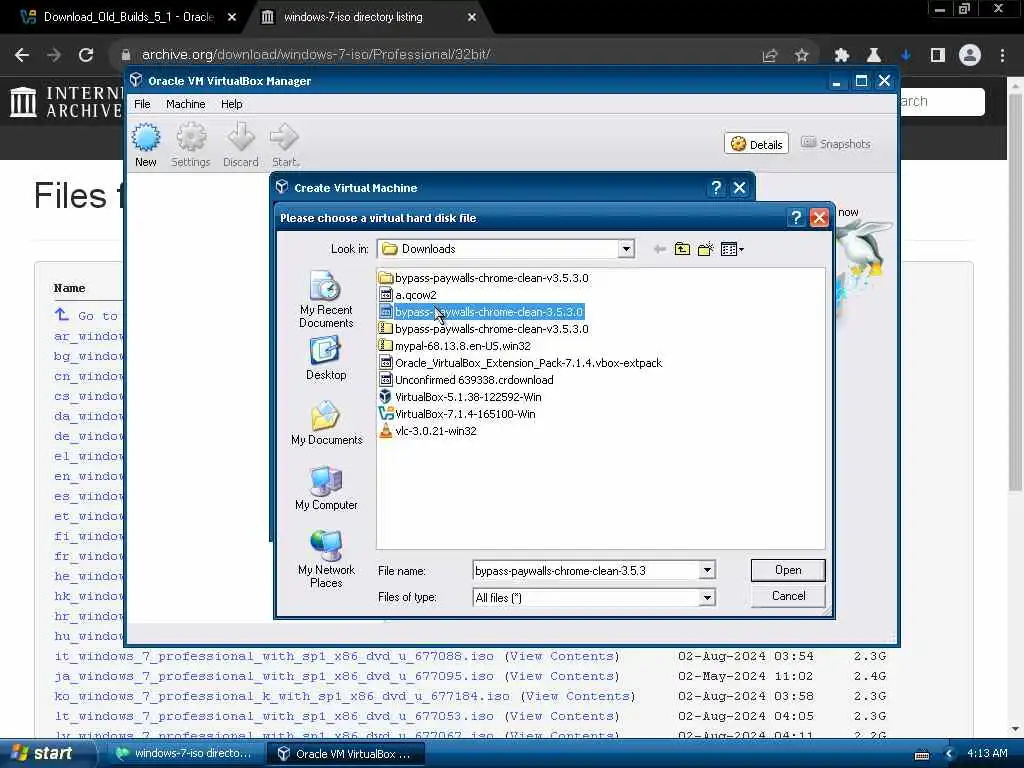Viewport: 1024px width, 768px height.
Task: Click the browser reload icon
Action: click(x=86, y=55)
